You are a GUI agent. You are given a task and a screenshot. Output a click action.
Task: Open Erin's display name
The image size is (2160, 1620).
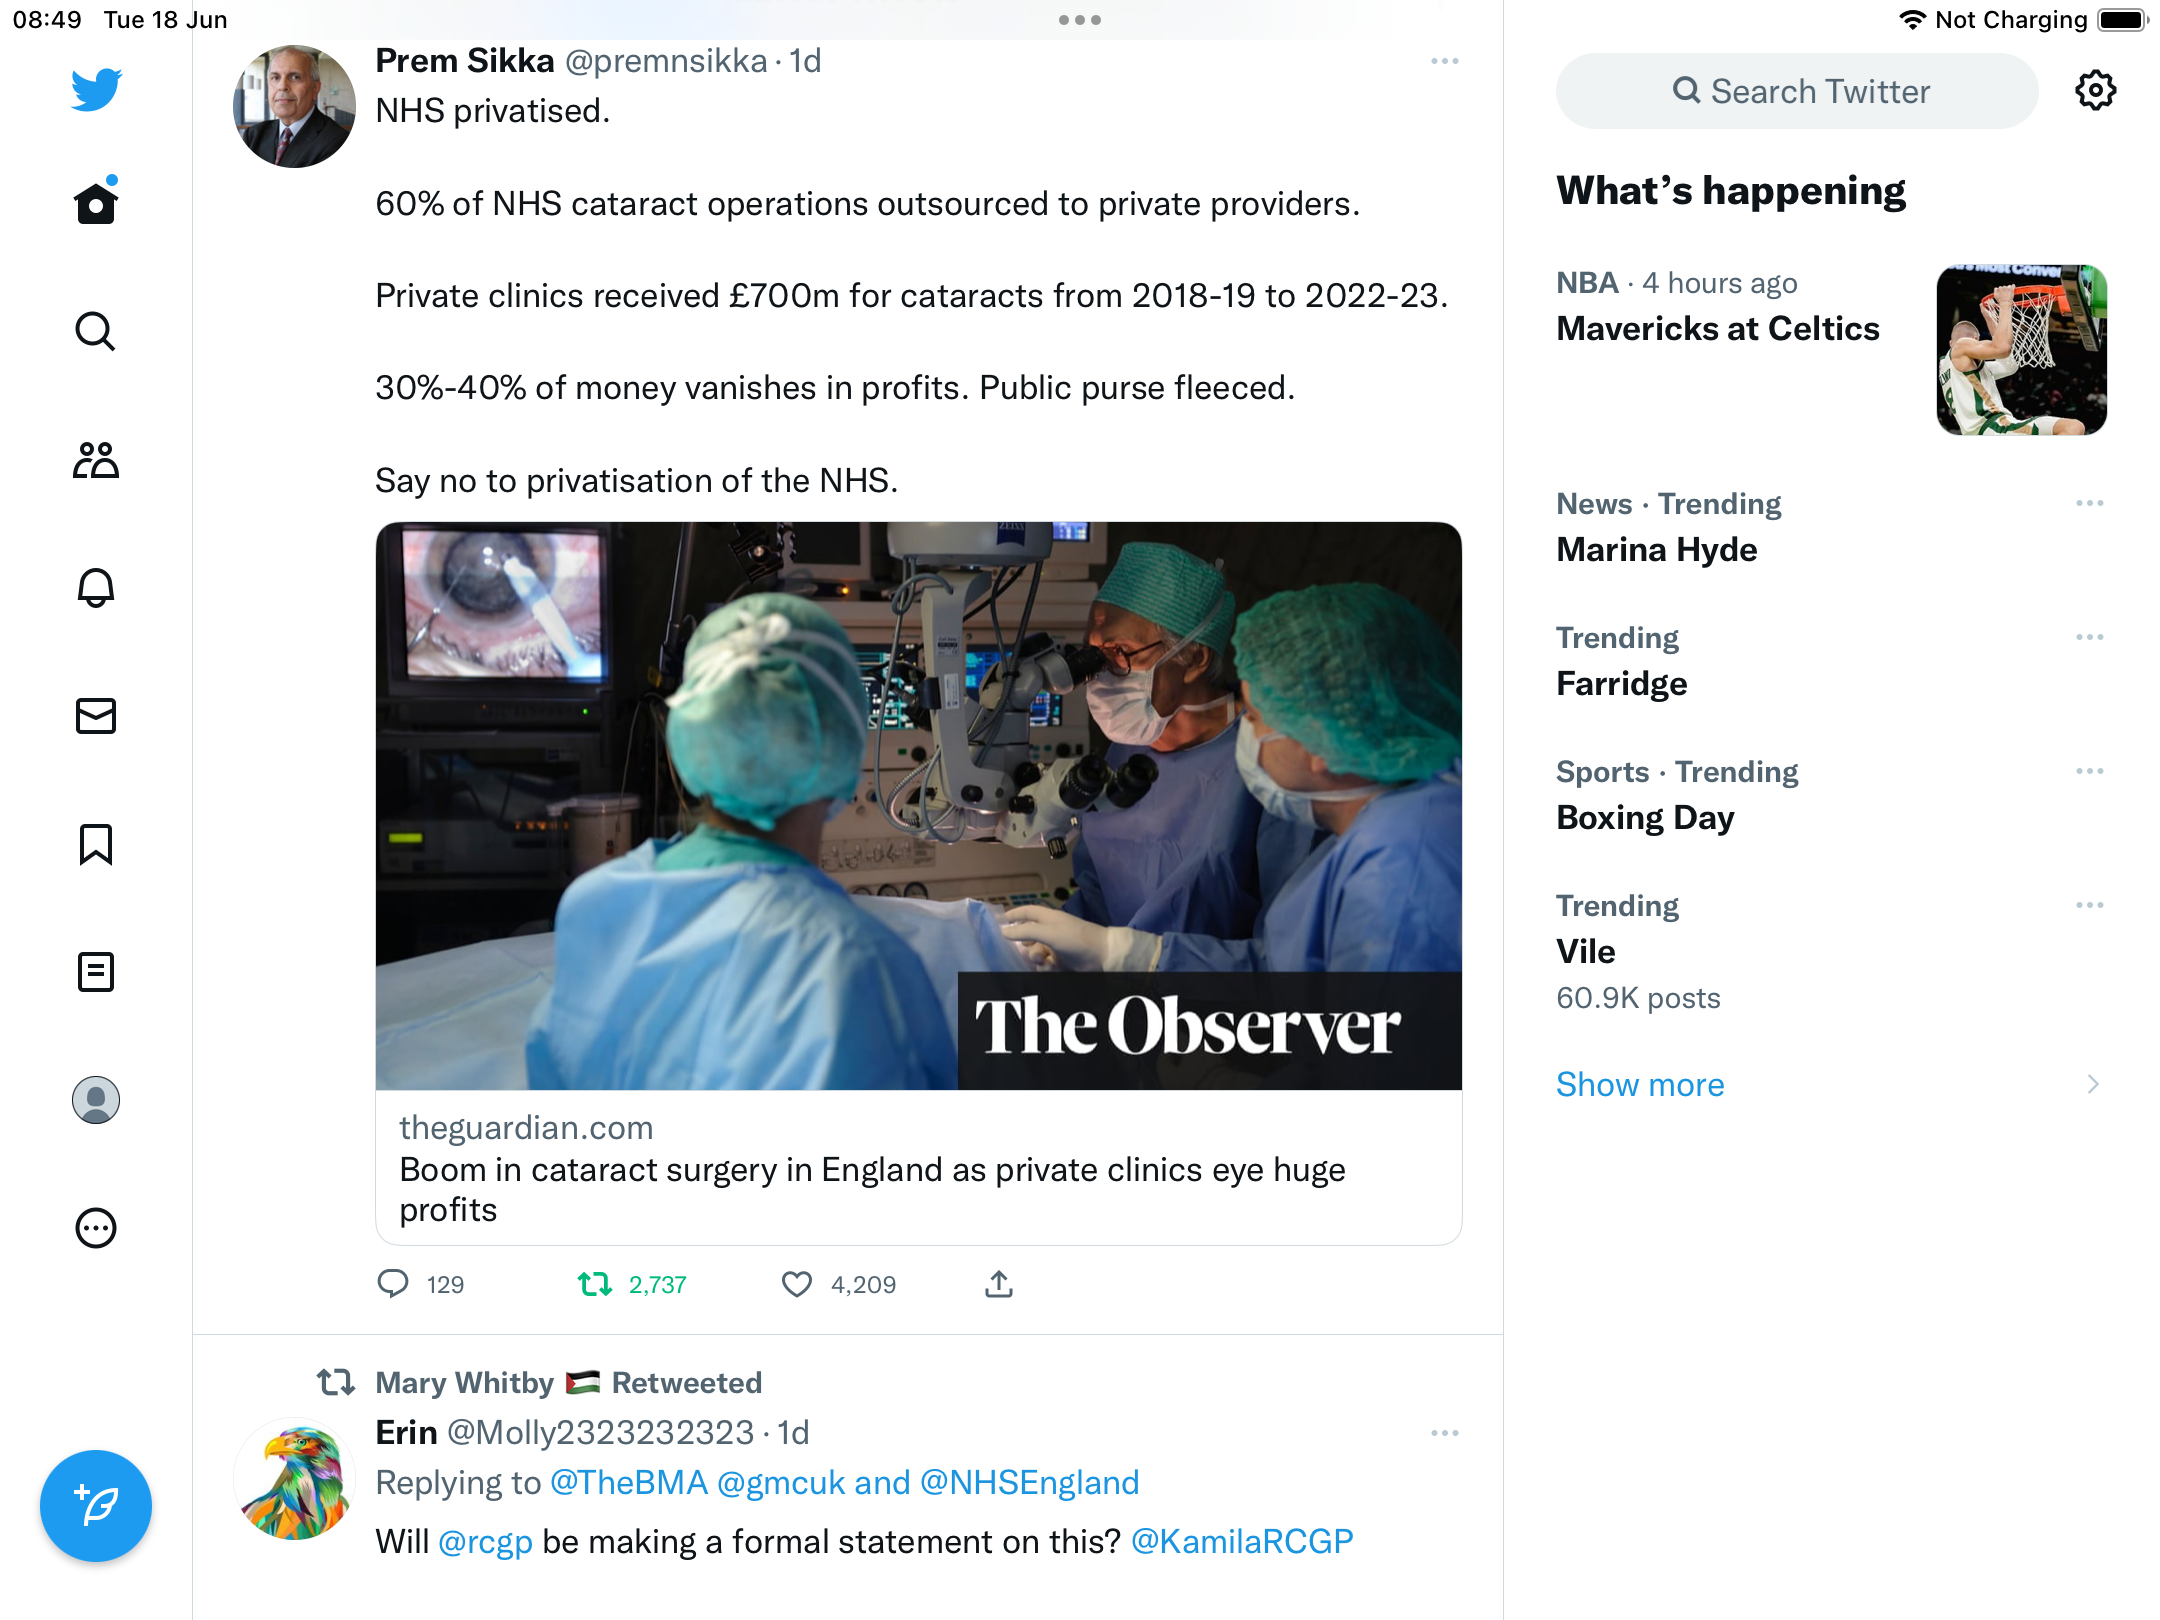coord(406,1433)
